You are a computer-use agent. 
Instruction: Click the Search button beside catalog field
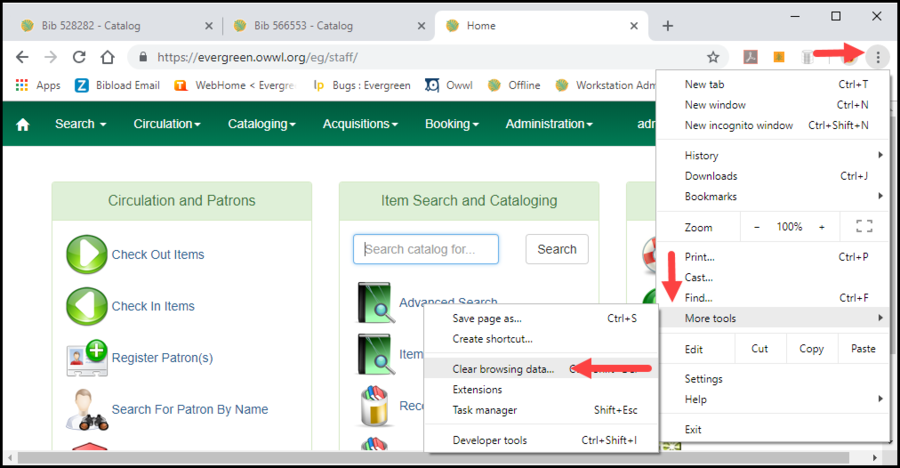557,249
